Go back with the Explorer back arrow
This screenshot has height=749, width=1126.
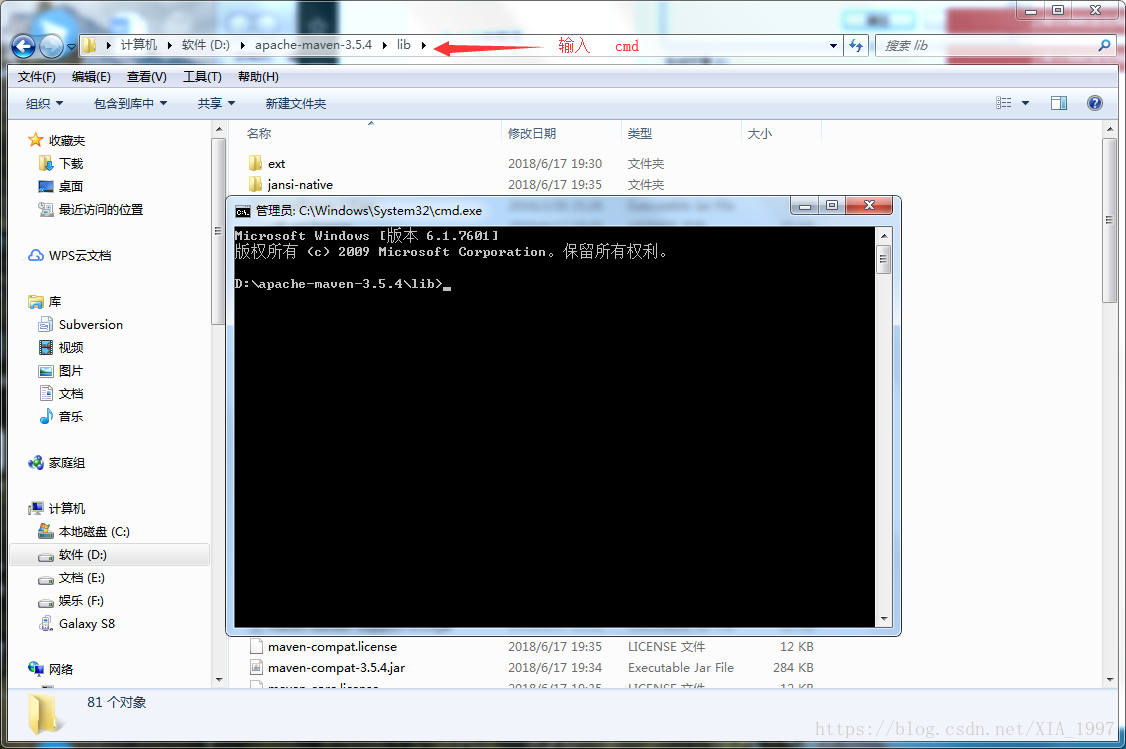(x=23, y=47)
